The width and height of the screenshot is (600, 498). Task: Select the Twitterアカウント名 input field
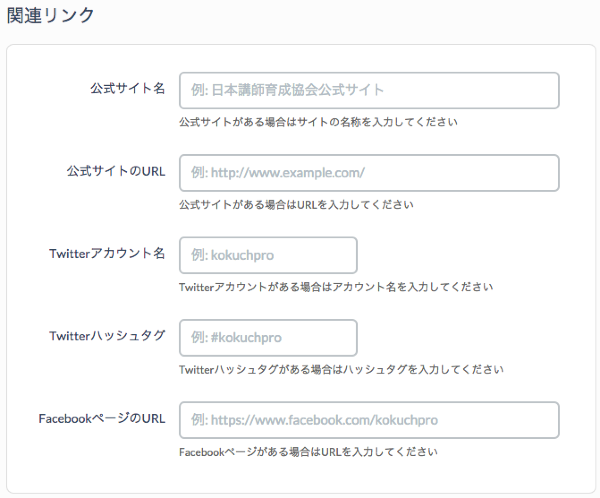pos(268,255)
